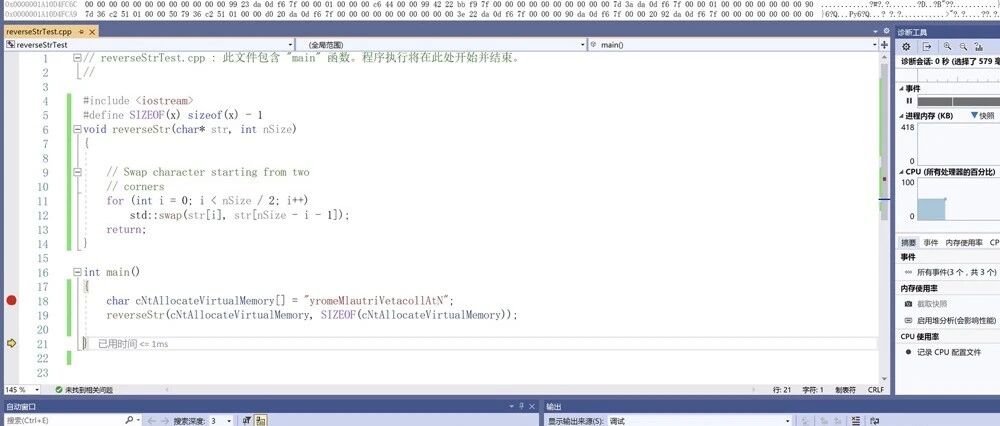Click the events timeline gray bar
The image size is (1000, 426).
959,101
